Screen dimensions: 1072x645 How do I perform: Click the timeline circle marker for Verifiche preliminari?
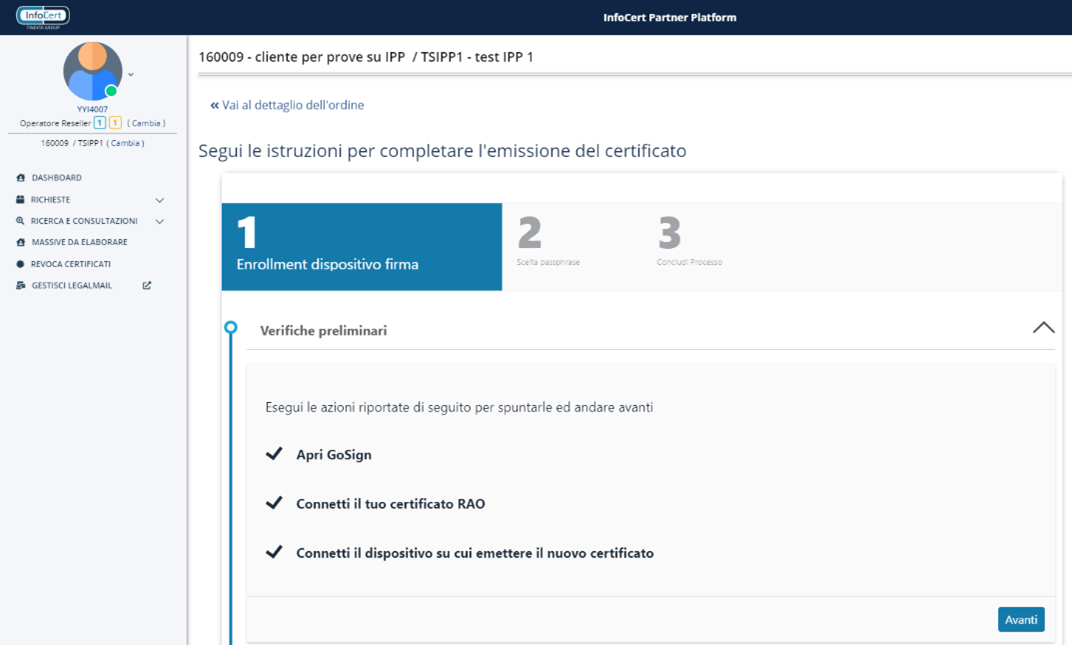pyautogui.click(x=231, y=328)
